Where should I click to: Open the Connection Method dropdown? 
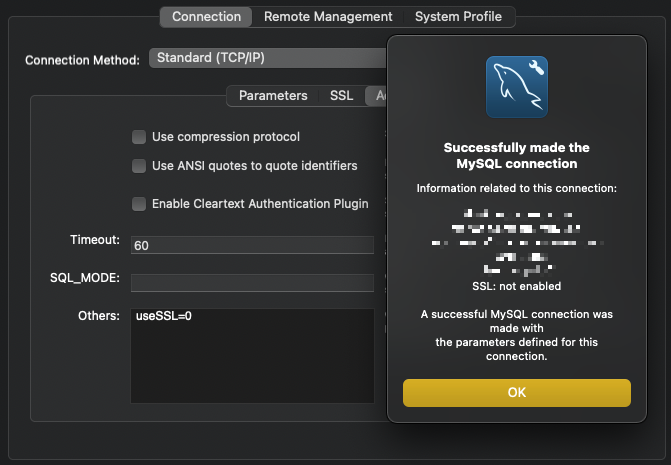(x=268, y=58)
